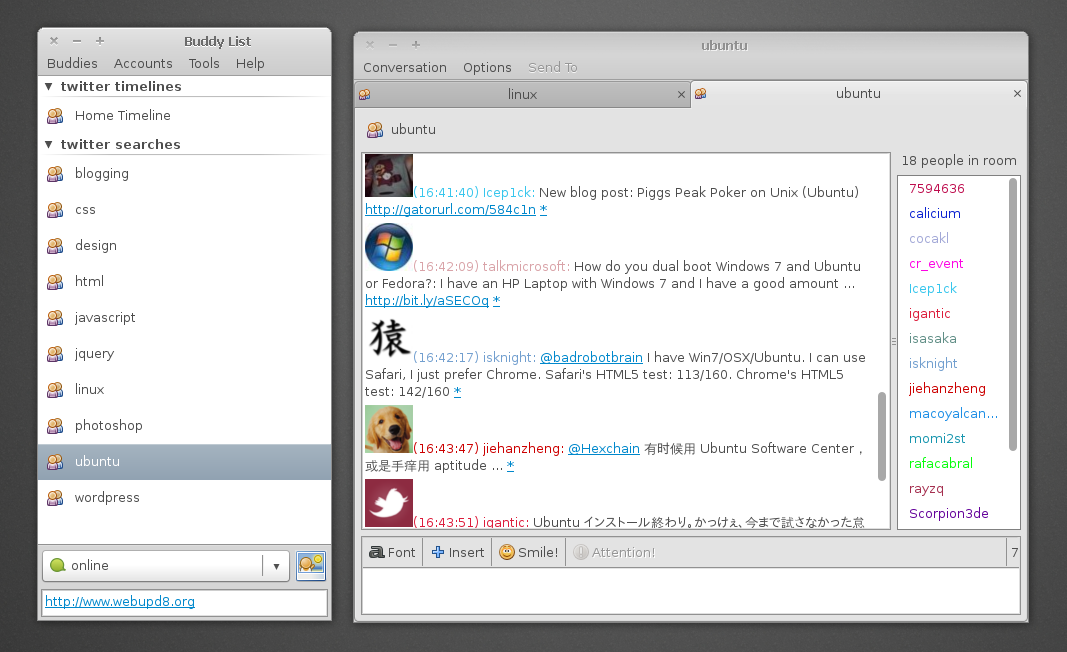Click the green online status icon
The height and width of the screenshot is (652, 1067).
coord(58,566)
